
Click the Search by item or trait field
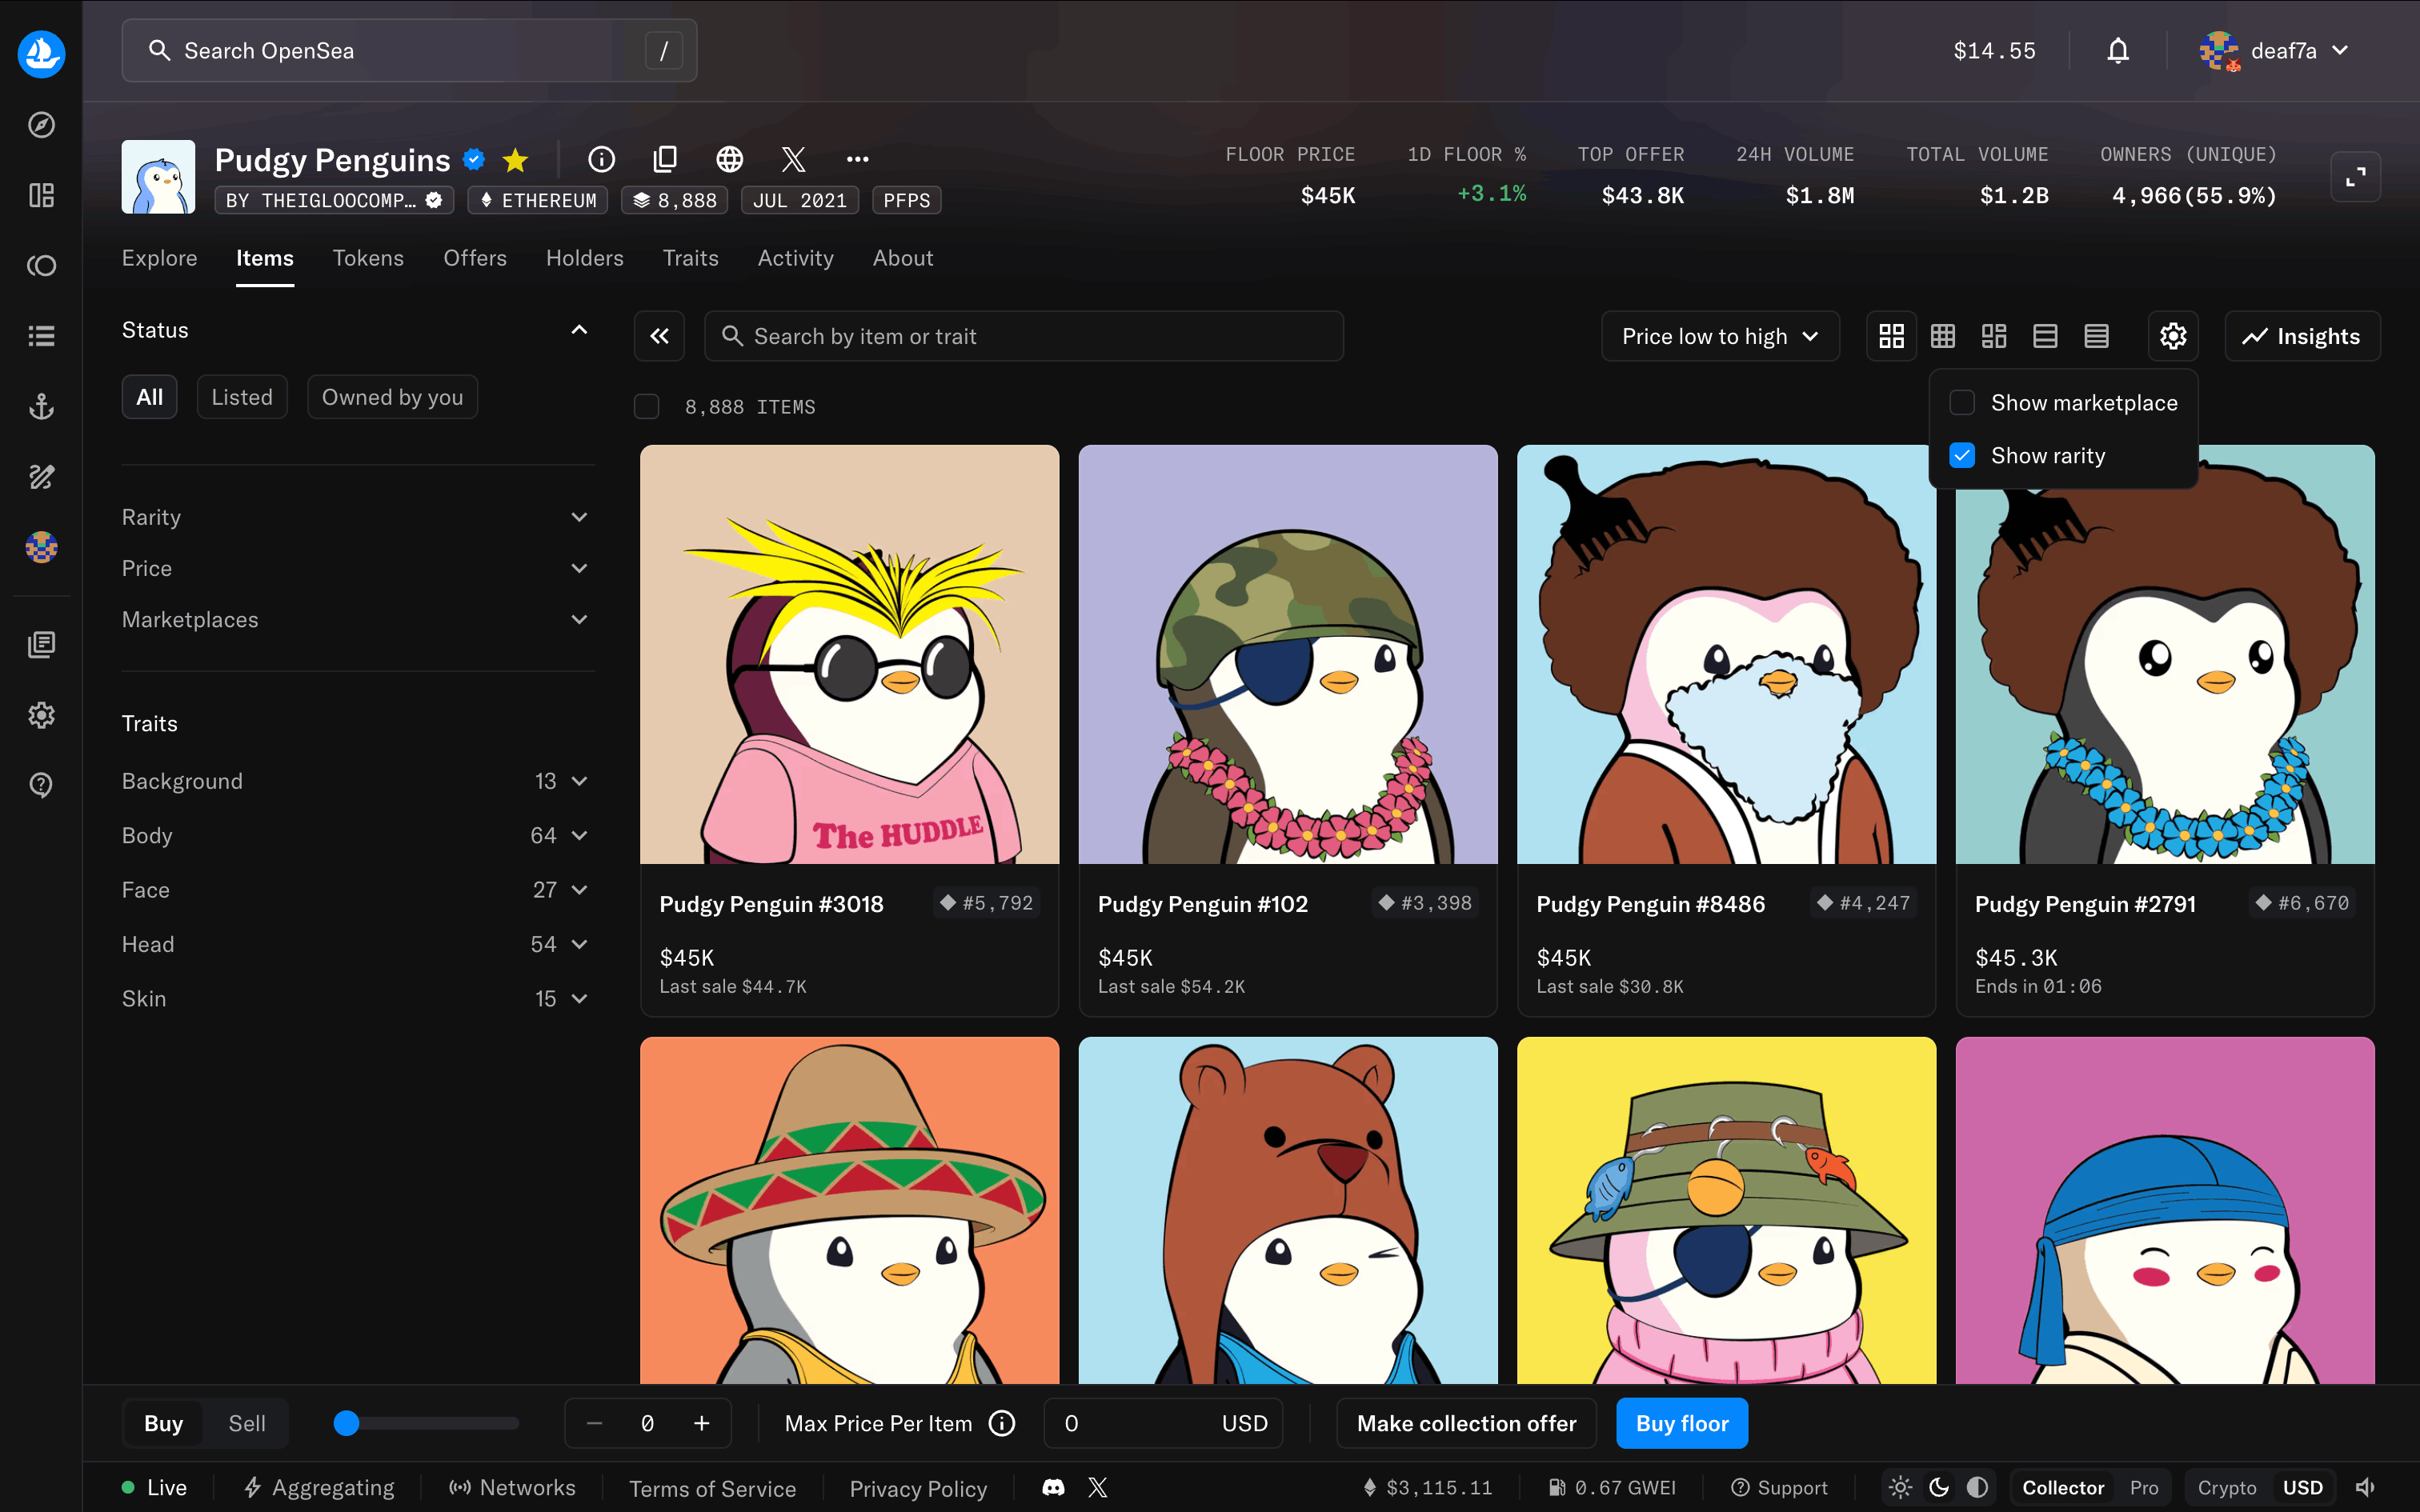(1023, 336)
